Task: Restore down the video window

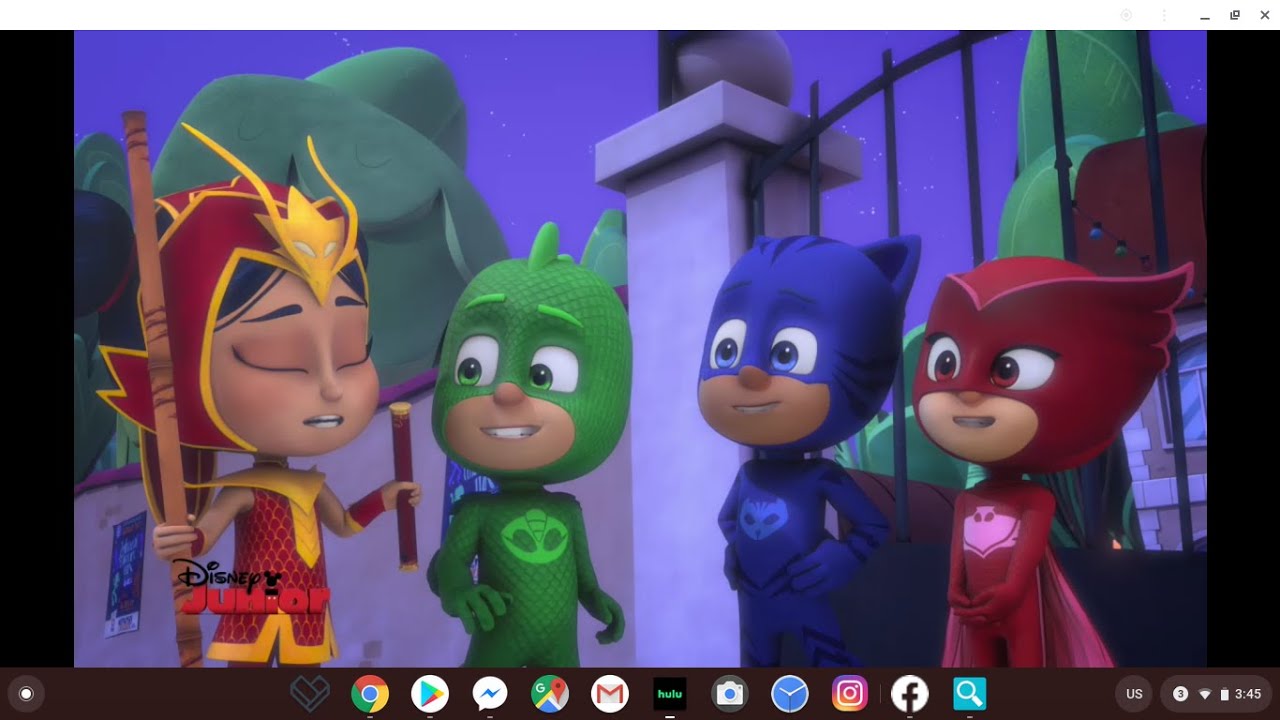Action: coord(1235,15)
